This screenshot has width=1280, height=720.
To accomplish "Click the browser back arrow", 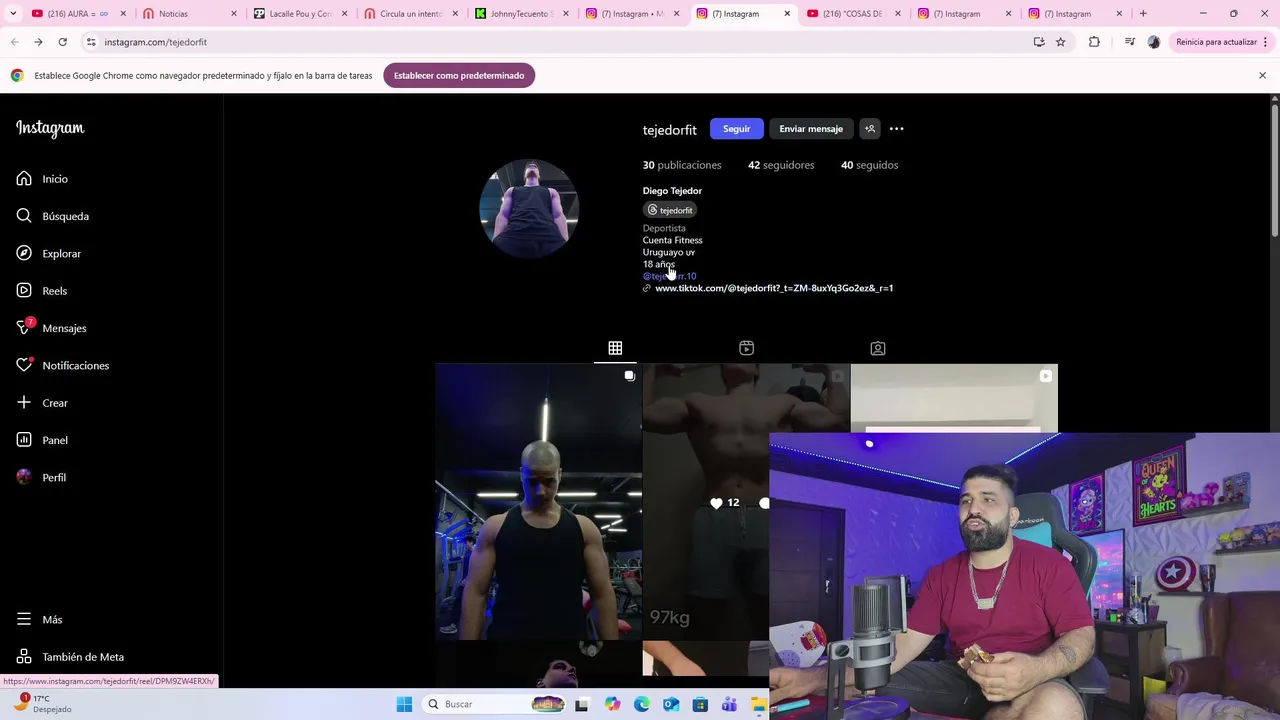I will 15,42.
